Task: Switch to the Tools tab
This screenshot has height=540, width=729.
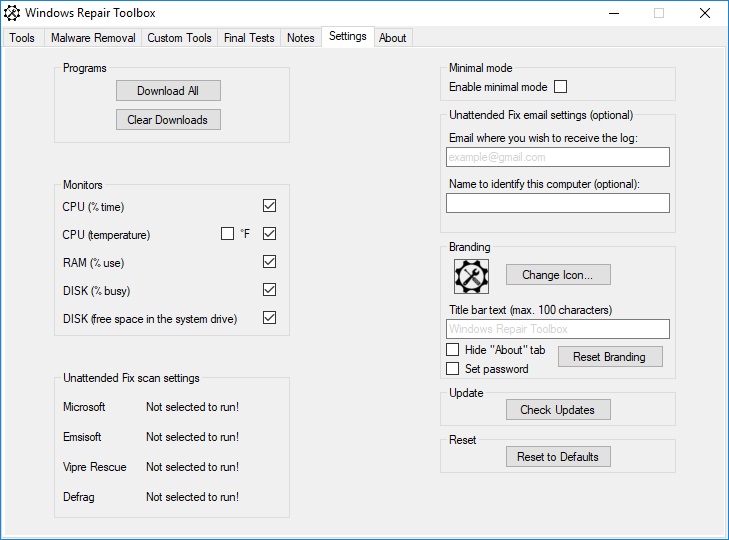Action: 22,38
